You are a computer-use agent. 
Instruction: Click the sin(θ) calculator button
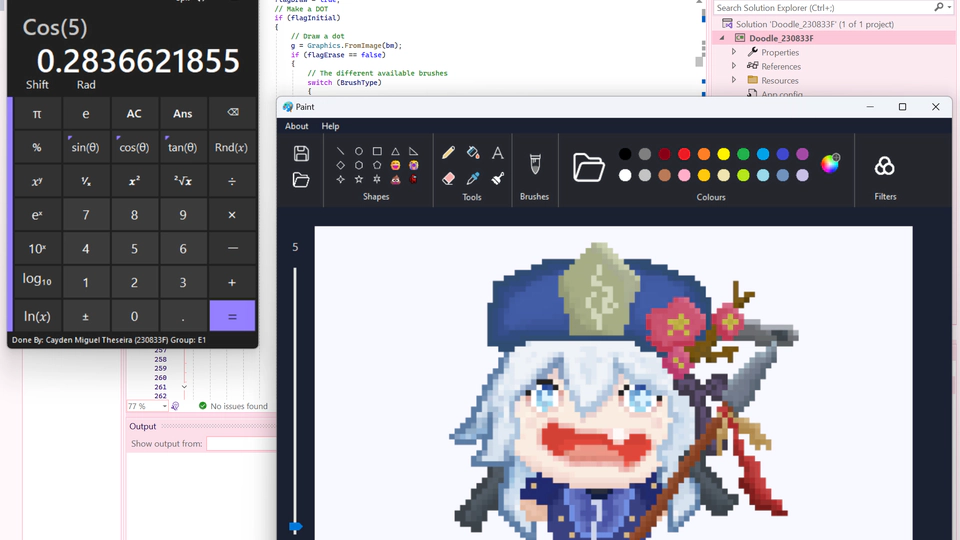tap(85, 148)
